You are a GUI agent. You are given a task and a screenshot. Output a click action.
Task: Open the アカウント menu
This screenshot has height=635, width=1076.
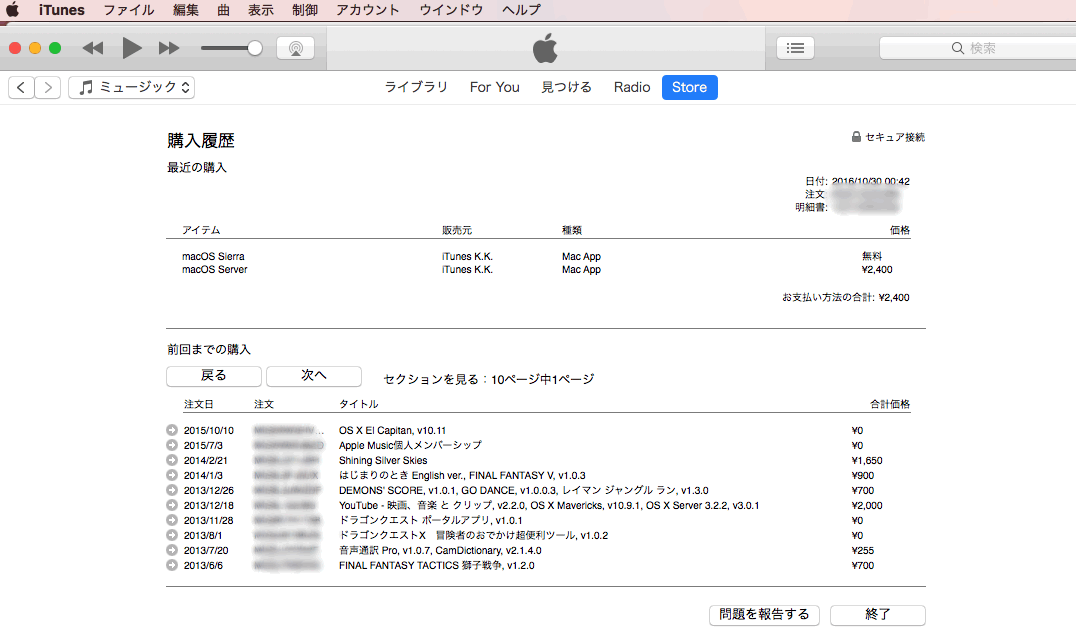pyautogui.click(x=367, y=10)
